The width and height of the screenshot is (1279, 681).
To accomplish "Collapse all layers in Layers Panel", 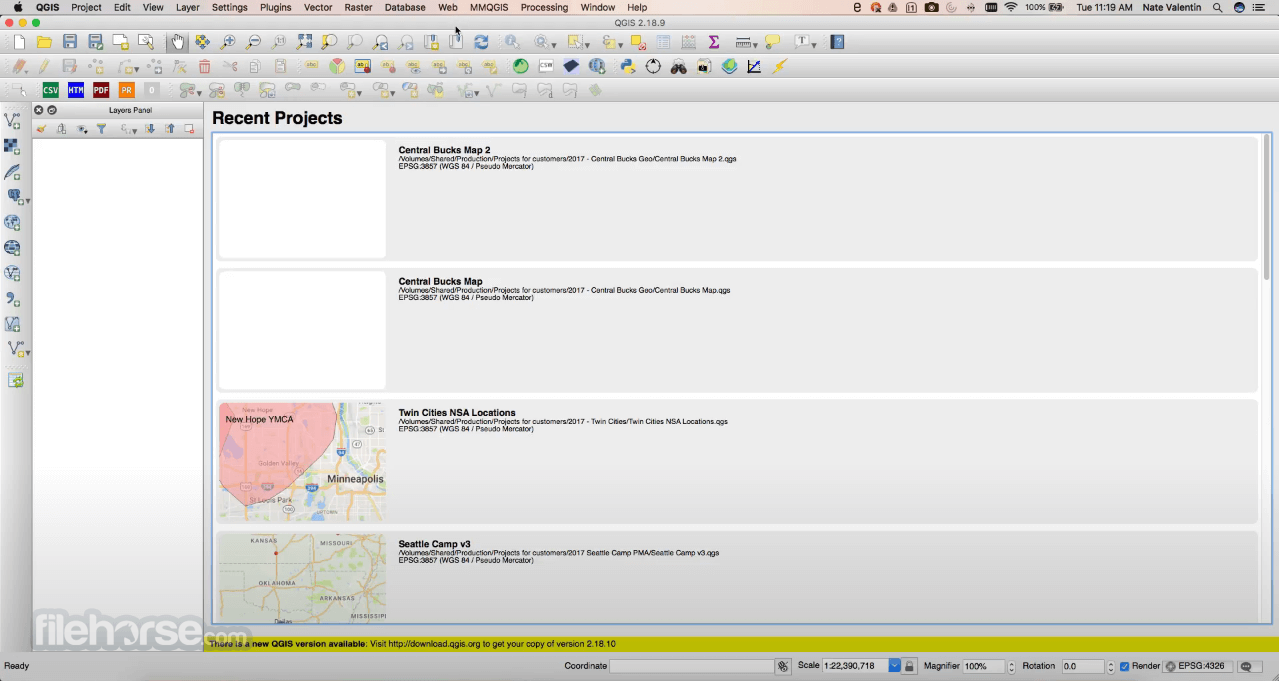I will (170, 129).
